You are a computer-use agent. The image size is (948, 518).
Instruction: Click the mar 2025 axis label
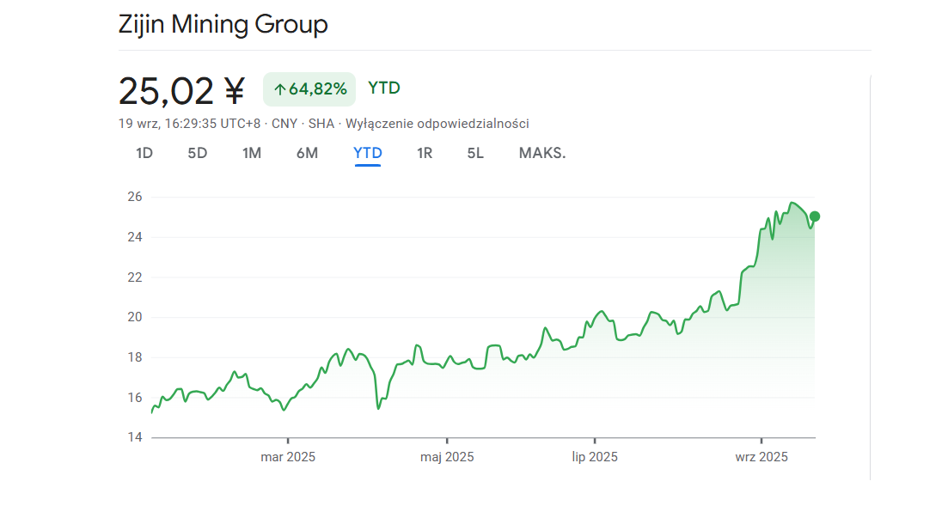(288, 457)
